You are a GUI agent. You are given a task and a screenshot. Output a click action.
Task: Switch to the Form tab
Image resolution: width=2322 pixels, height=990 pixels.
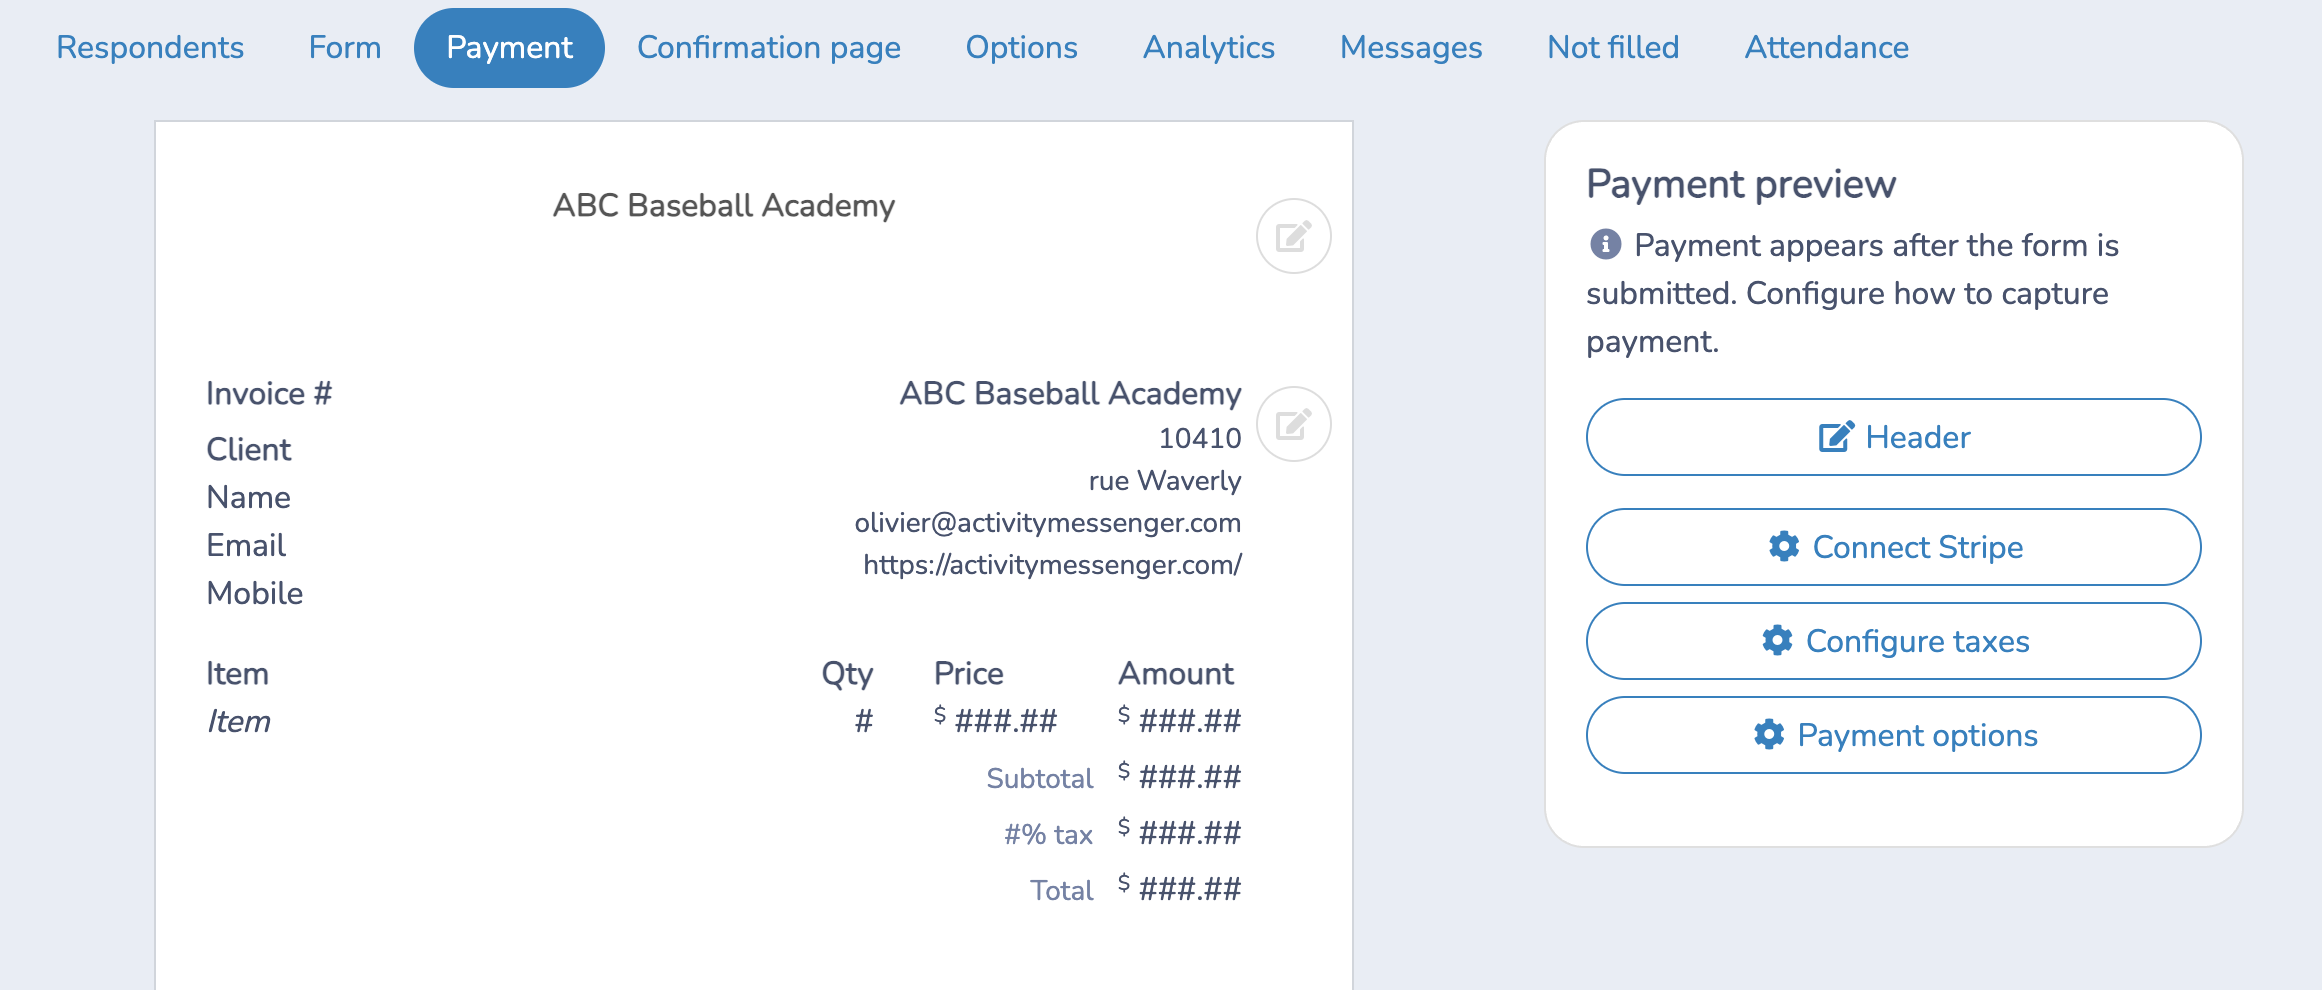[x=345, y=48]
